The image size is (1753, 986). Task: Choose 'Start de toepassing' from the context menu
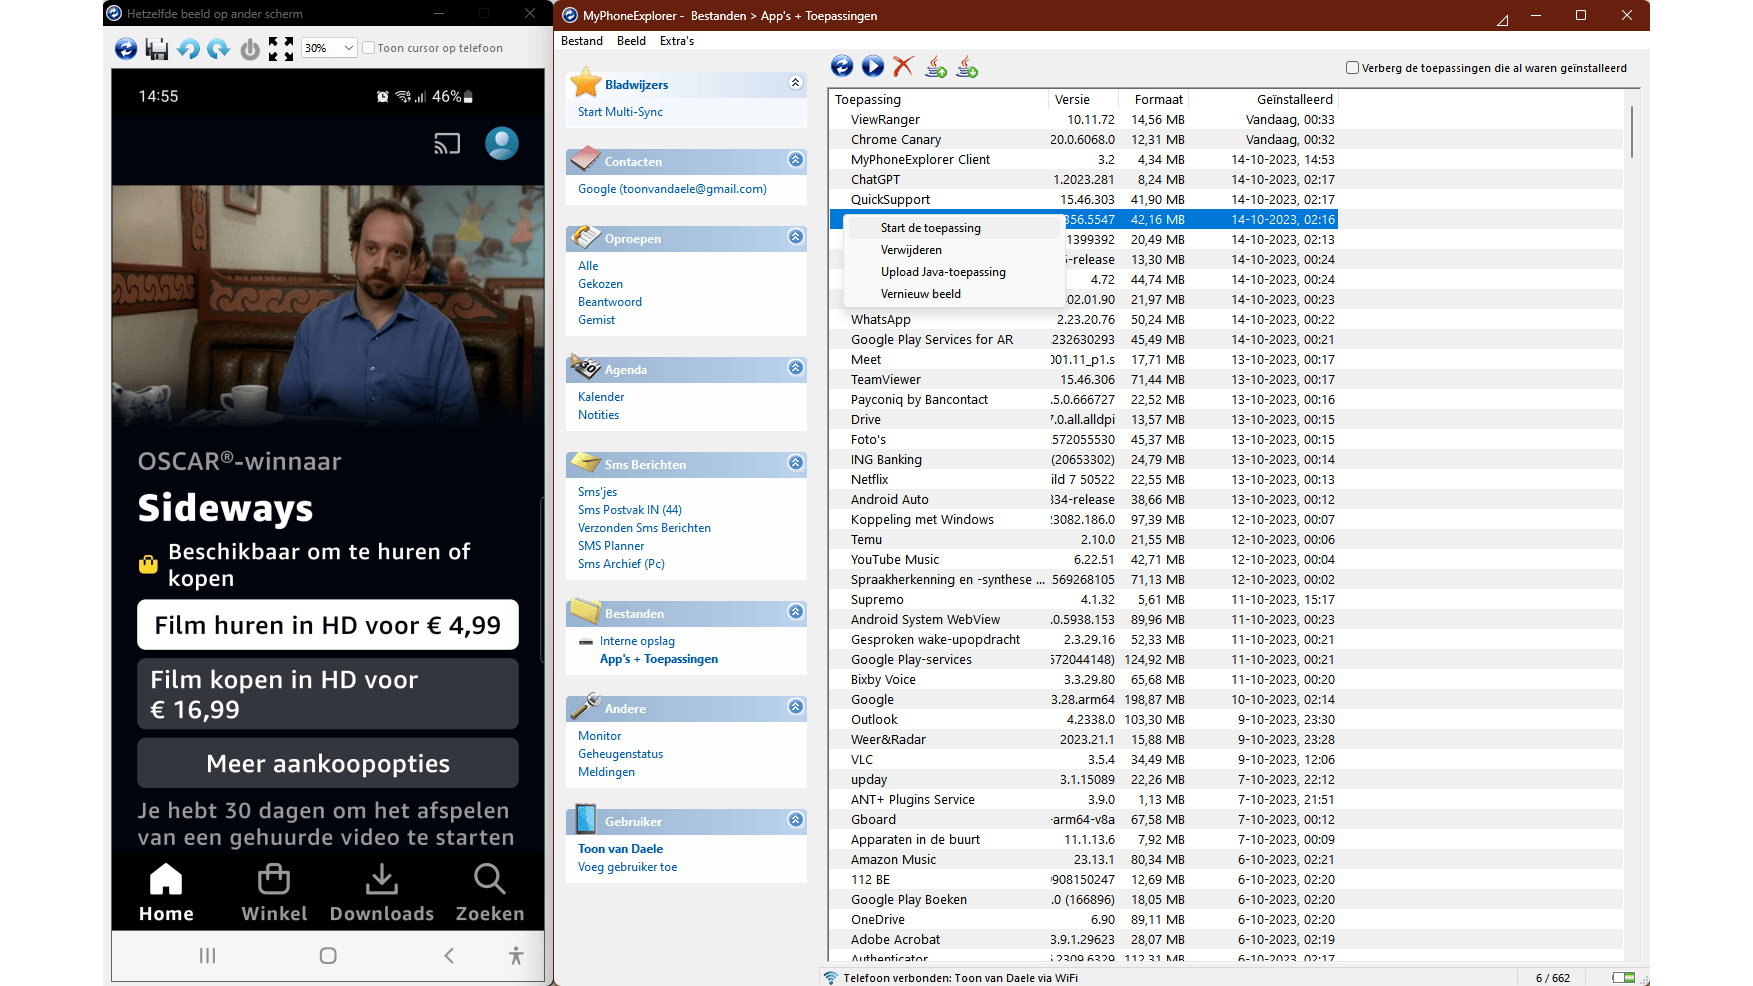[929, 227]
